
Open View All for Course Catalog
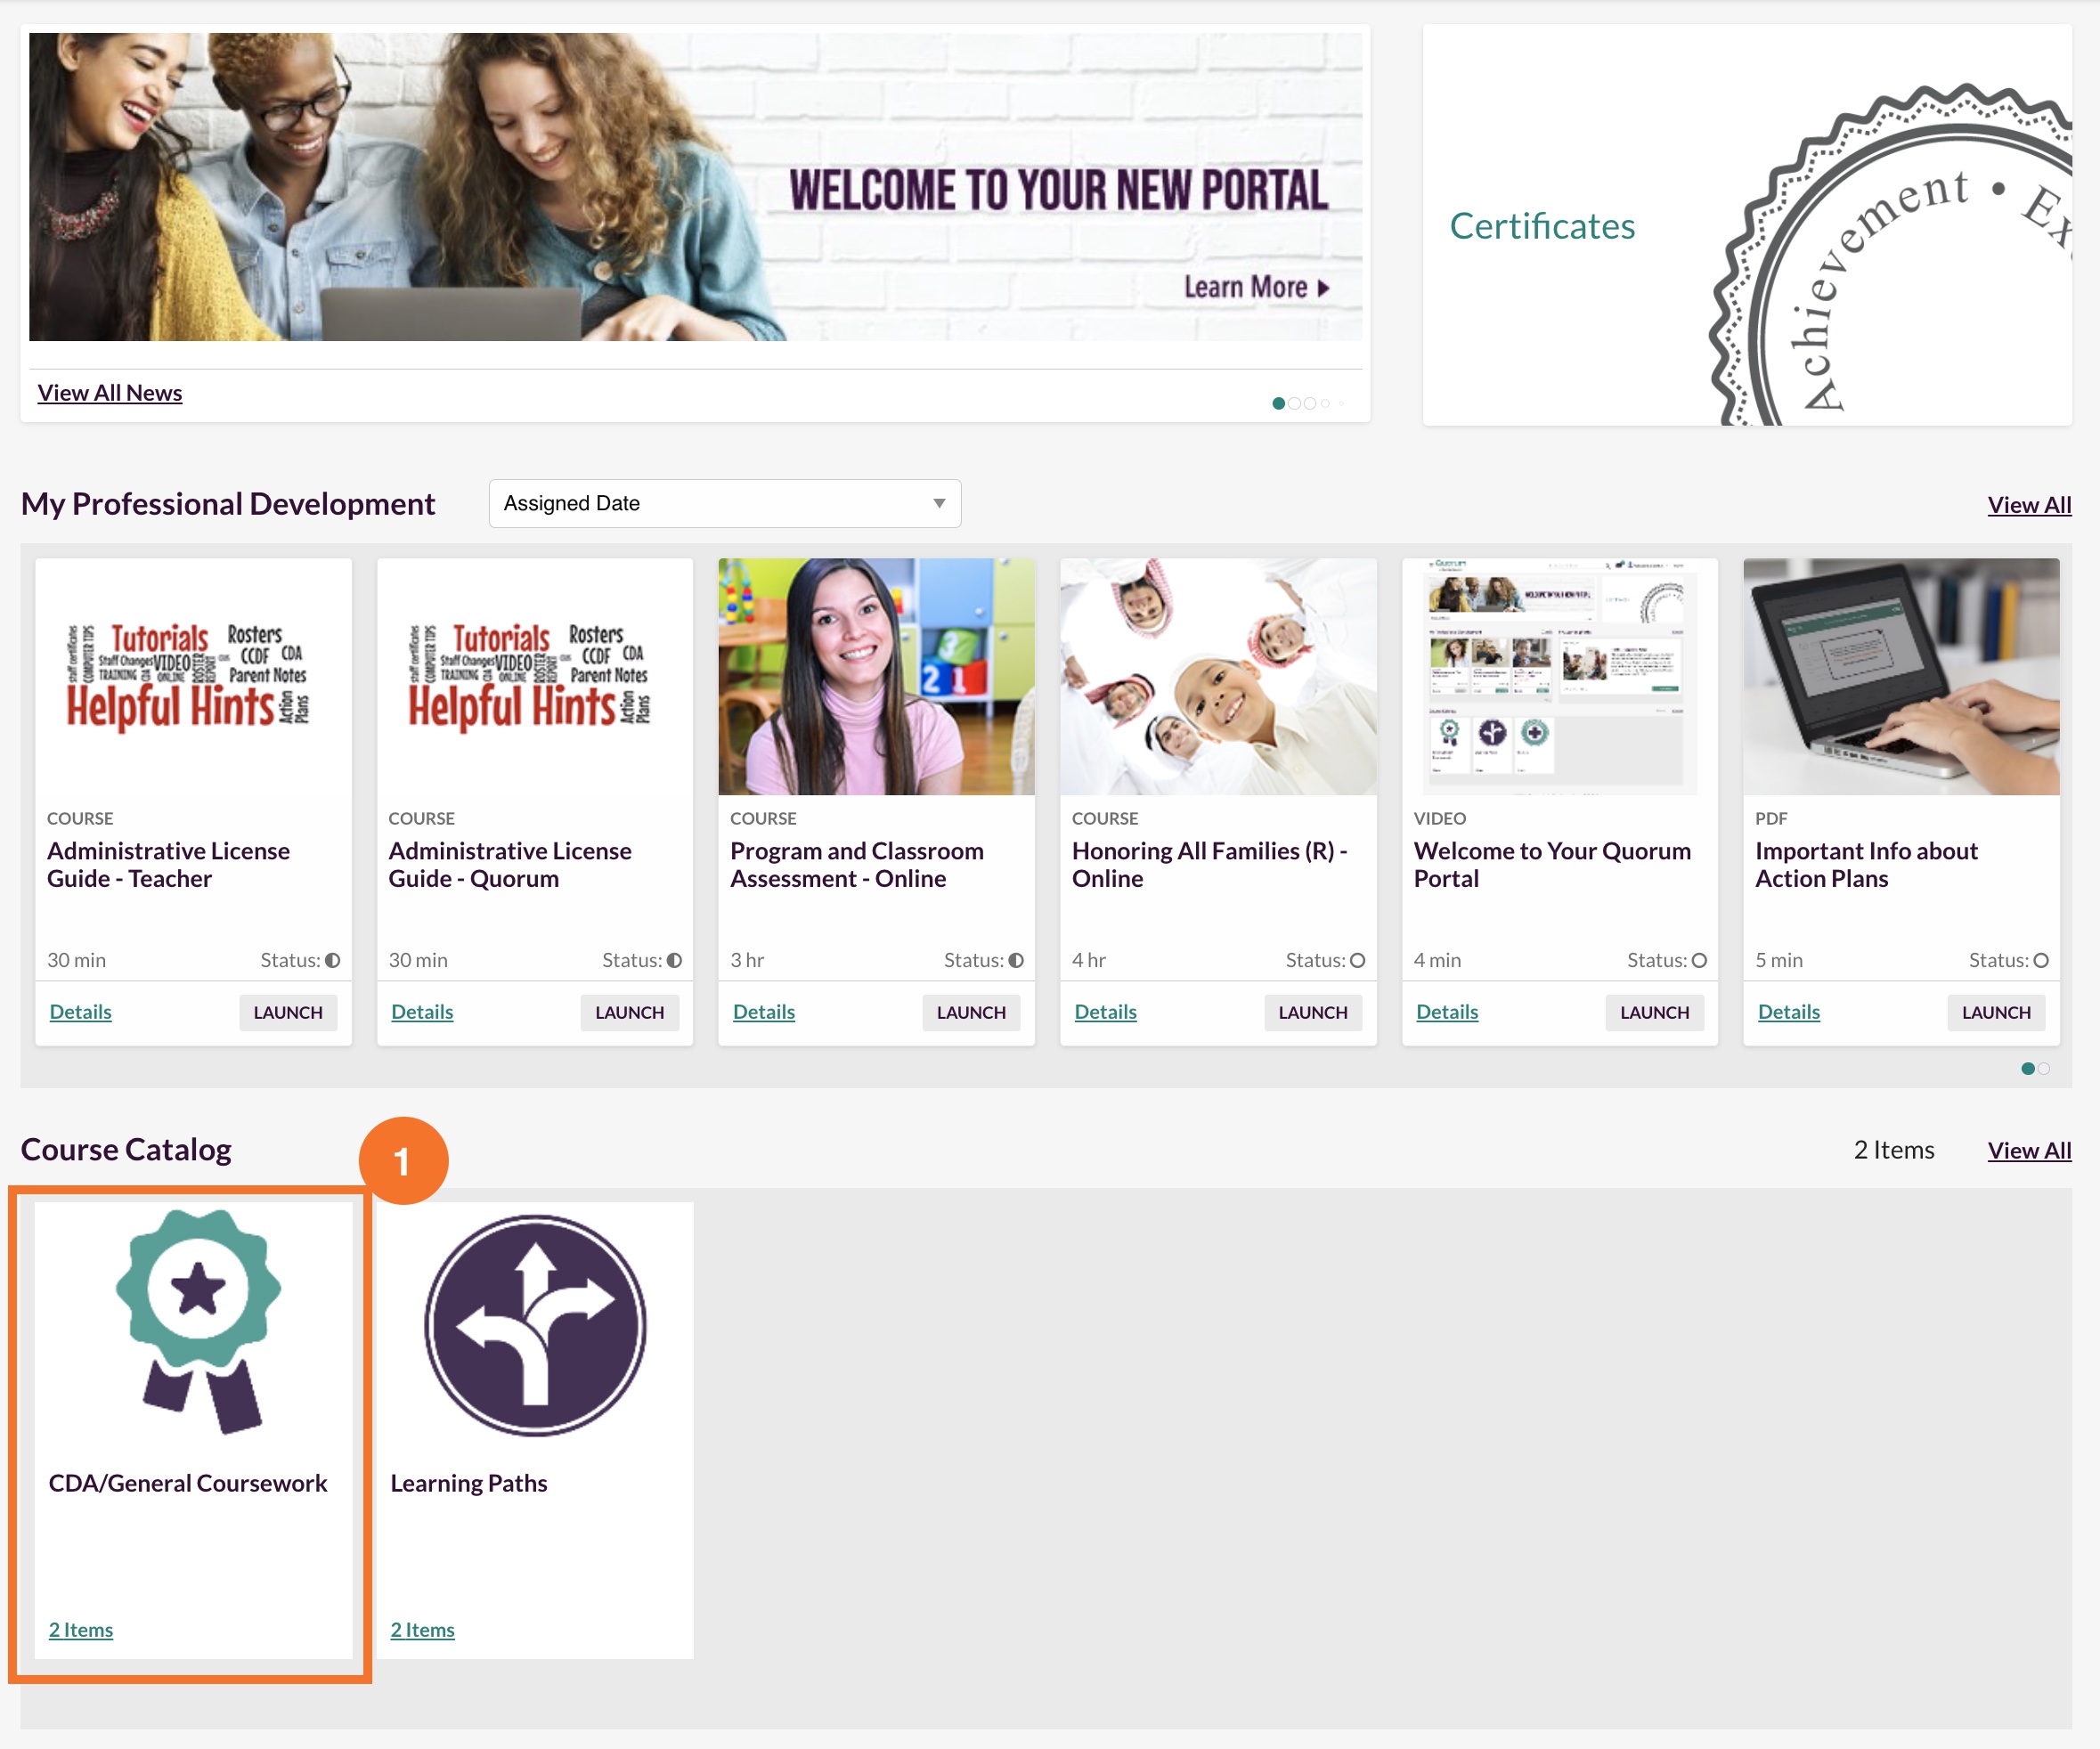click(x=2029, y=1150)
